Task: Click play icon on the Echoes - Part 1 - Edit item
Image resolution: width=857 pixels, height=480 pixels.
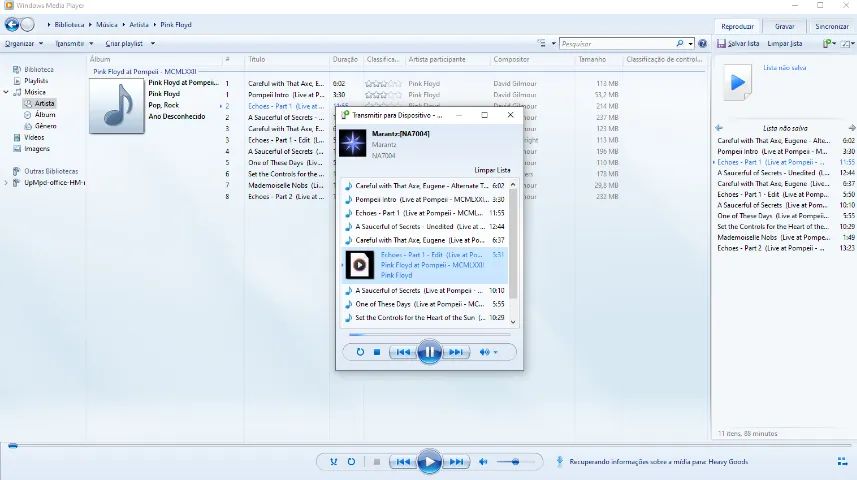Action: (x=360, y=265)
